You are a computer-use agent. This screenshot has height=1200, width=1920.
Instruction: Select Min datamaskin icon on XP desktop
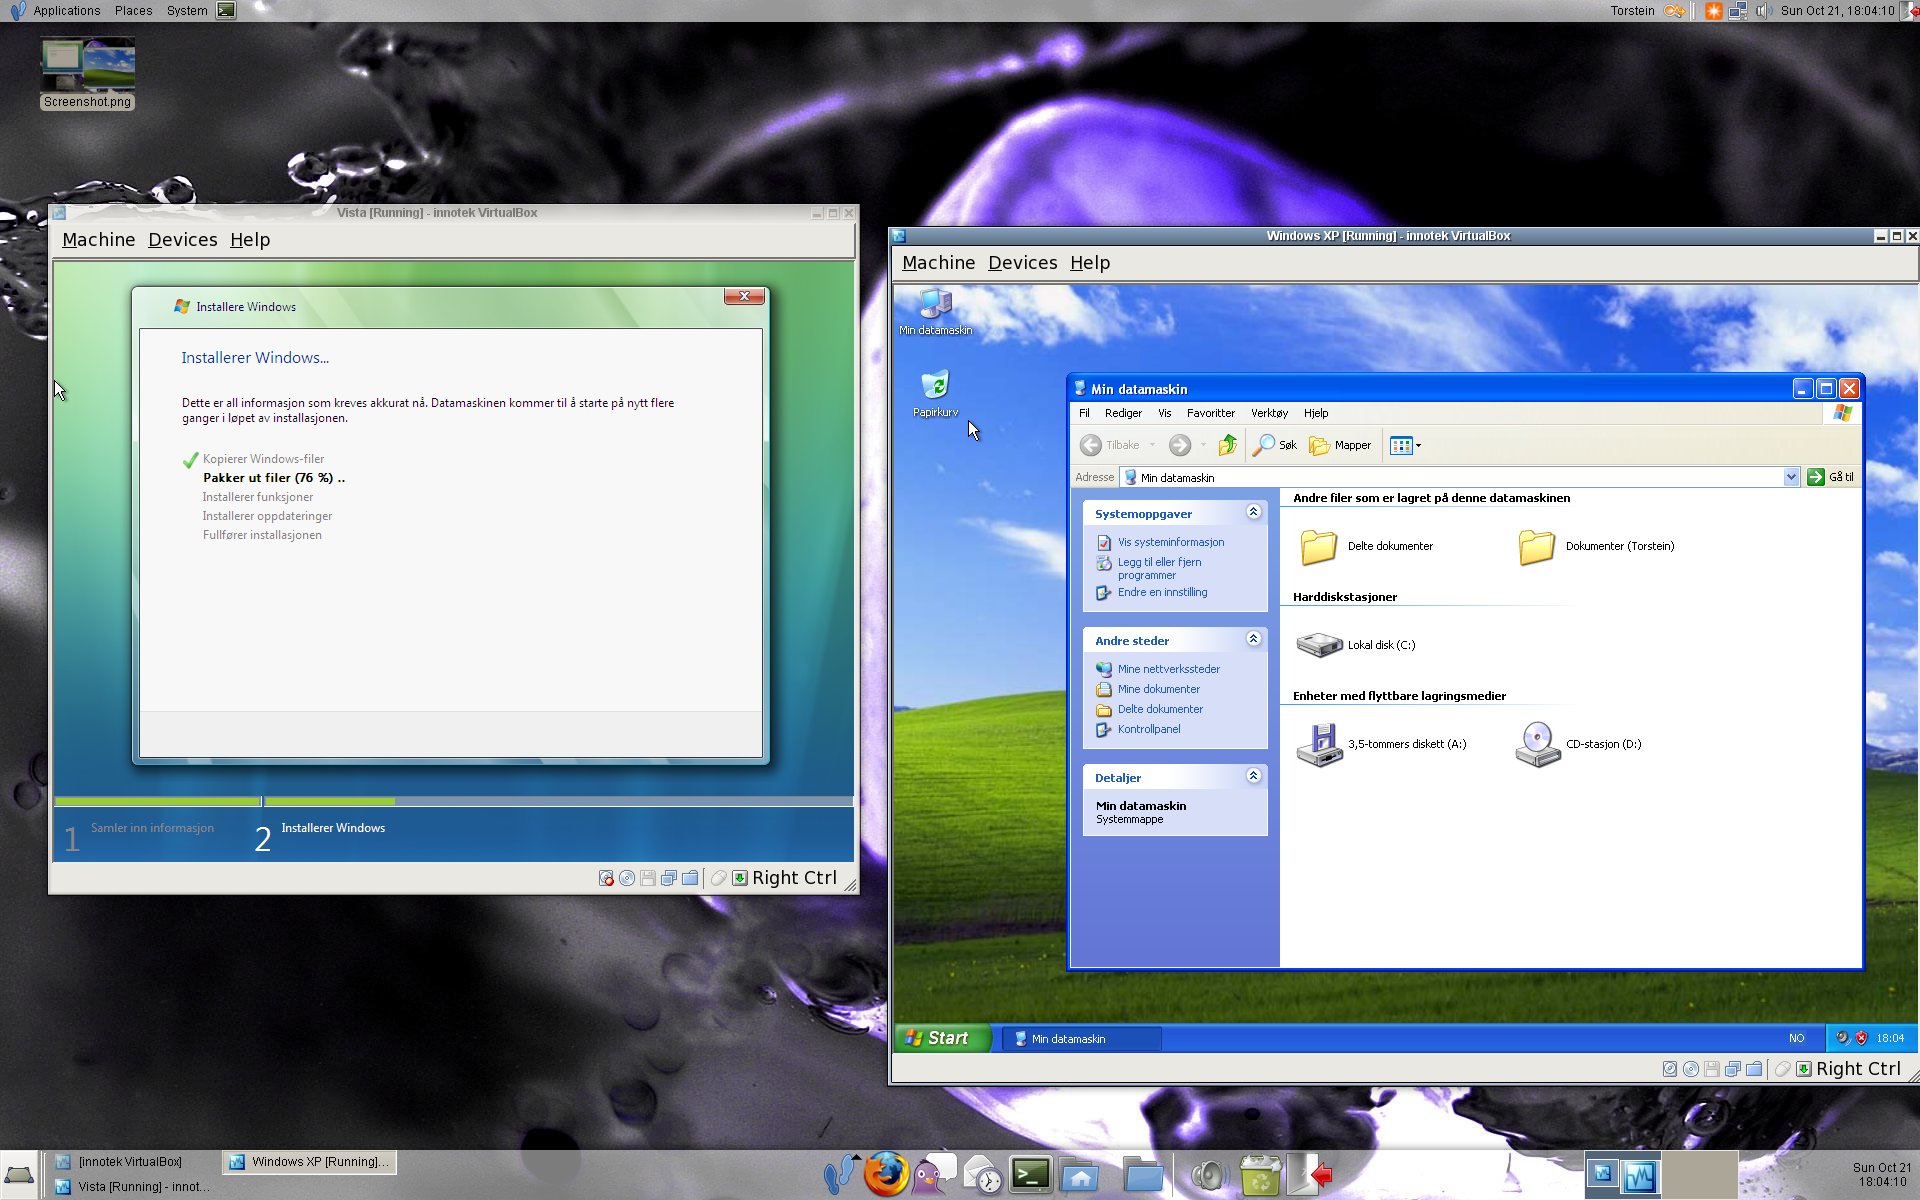[x=935, y=312]
